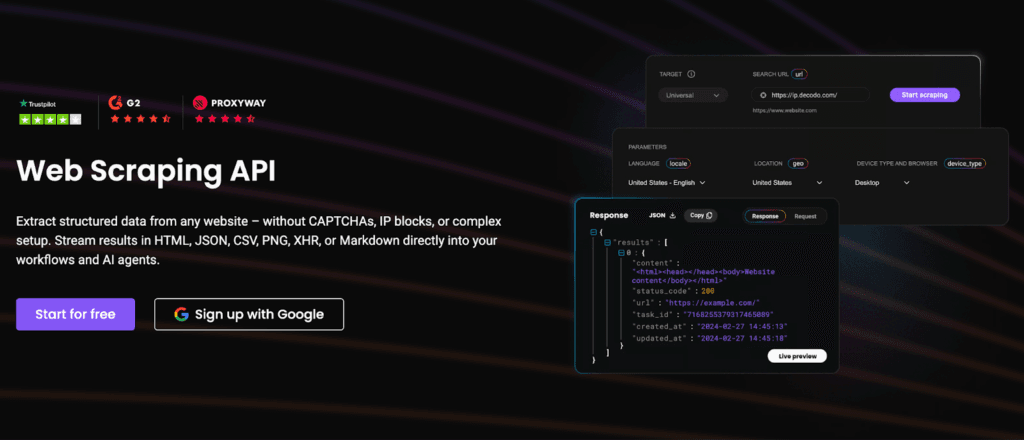Viewport: 1024px width, 440px height.
Task: Collapse the "results" array node
Action: 607,242
